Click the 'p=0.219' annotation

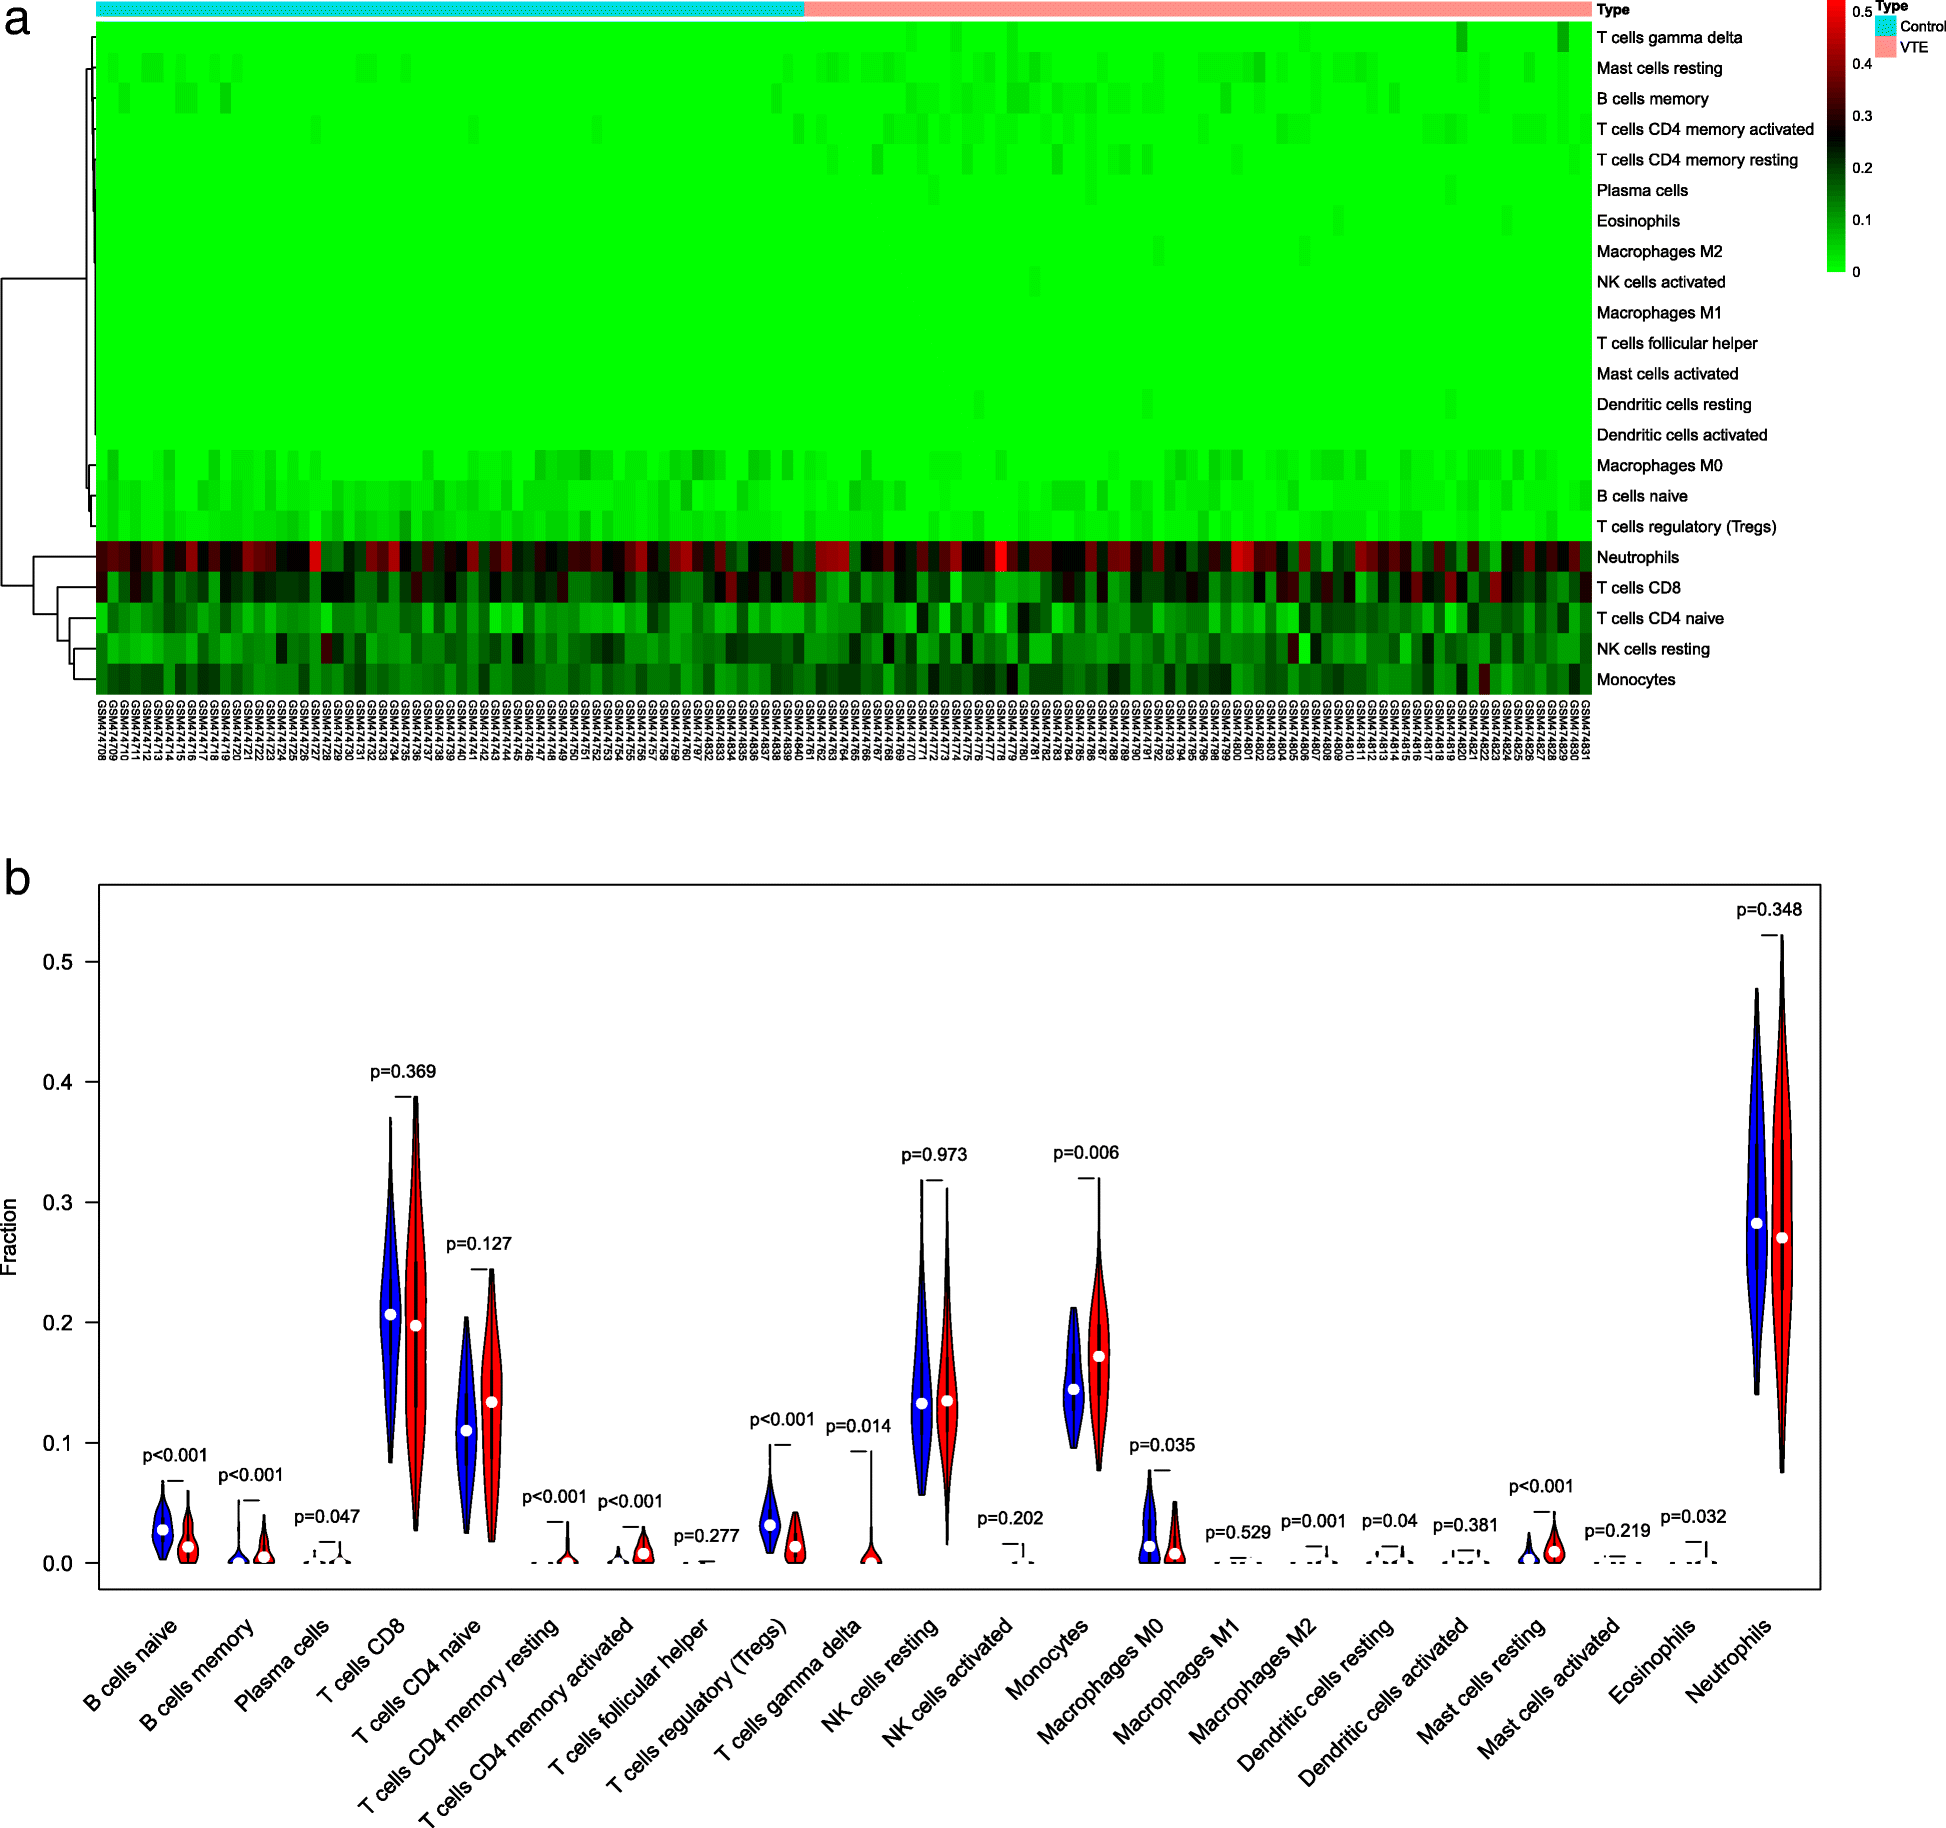click(x=1617, y=1531)
